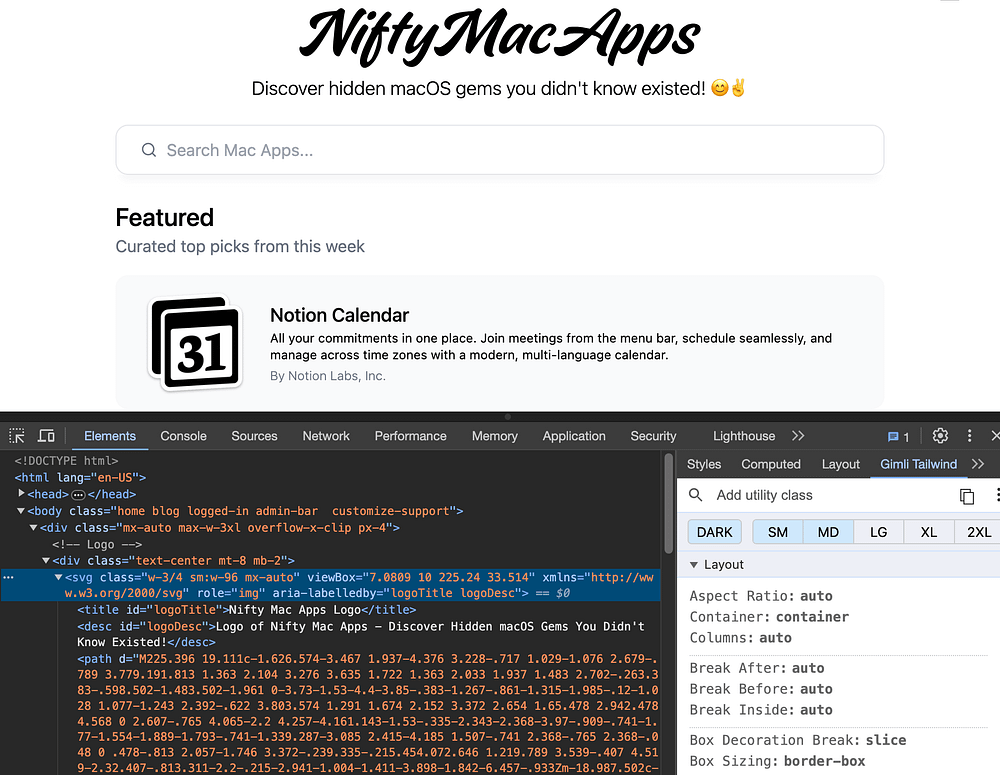Switch to the Layout pane

[840, 464]
